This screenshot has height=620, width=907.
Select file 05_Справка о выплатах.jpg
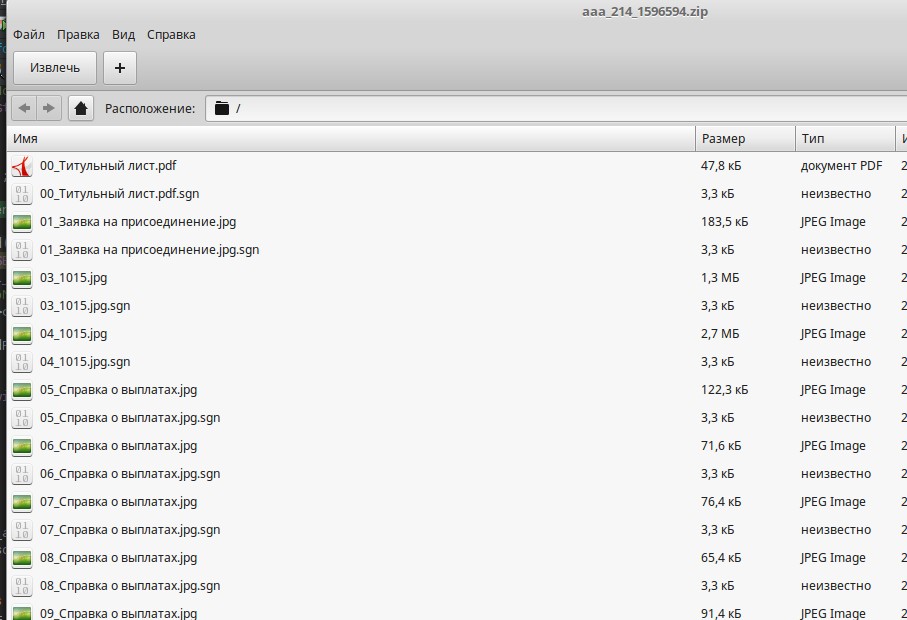click(x=118, y=390)
